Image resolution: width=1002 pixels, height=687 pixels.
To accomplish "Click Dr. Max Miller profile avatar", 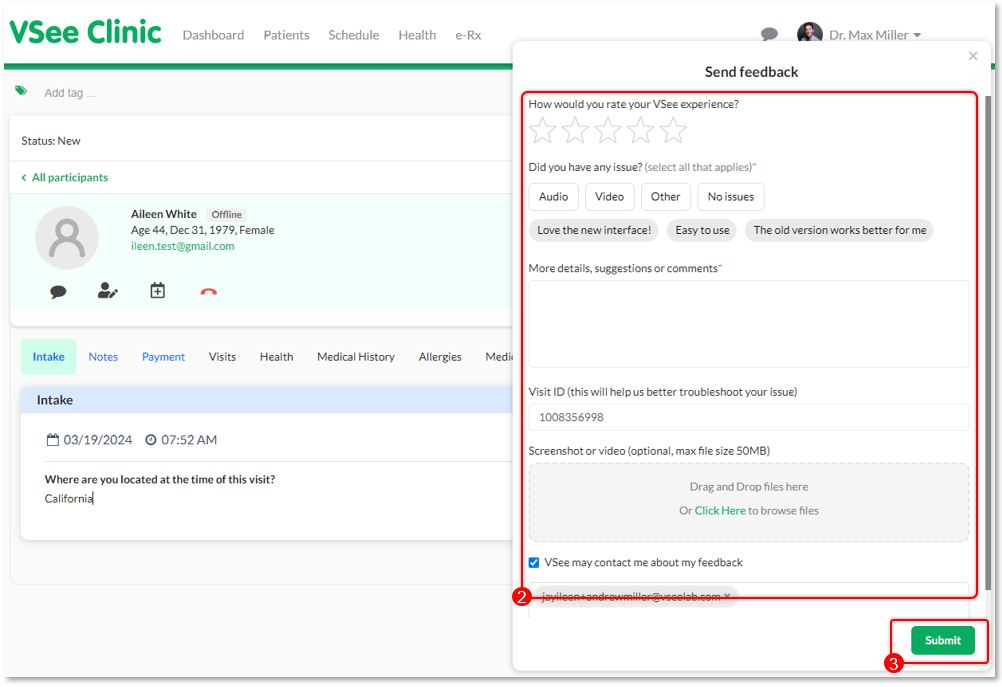I will tap(810, 33).
